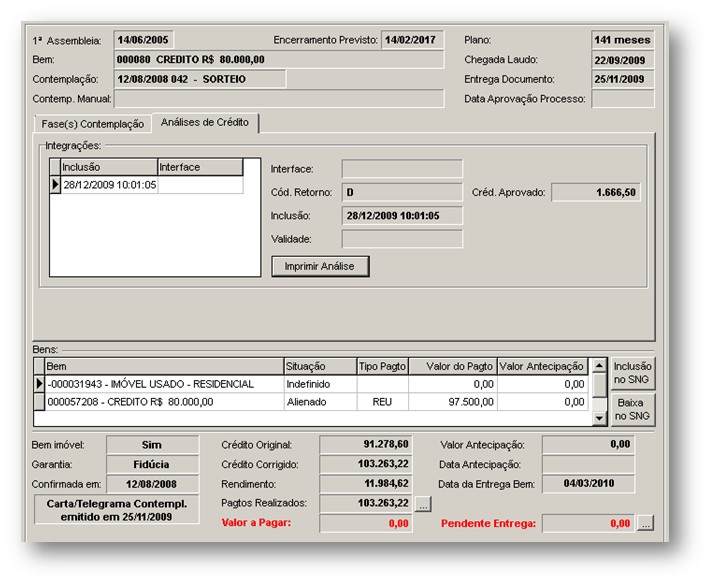Screen dimensions: 711x584
Task: Click the Valor Antecipação column header
Action: coord(542,366)
